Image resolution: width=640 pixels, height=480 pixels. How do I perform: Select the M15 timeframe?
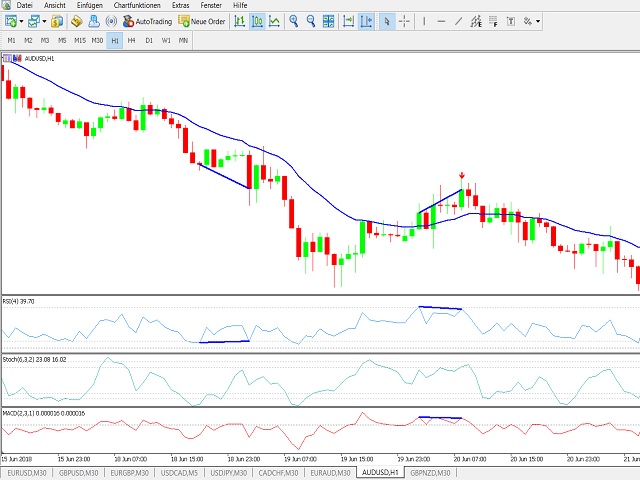[x=78, y=40]
